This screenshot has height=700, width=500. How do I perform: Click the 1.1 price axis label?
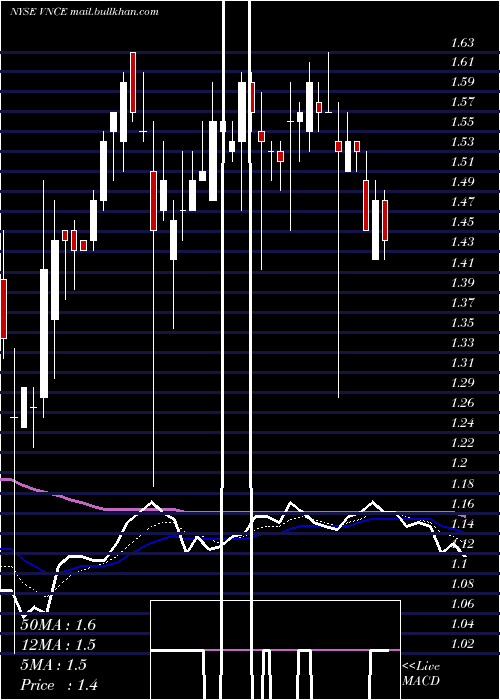[x=459, y=564]
